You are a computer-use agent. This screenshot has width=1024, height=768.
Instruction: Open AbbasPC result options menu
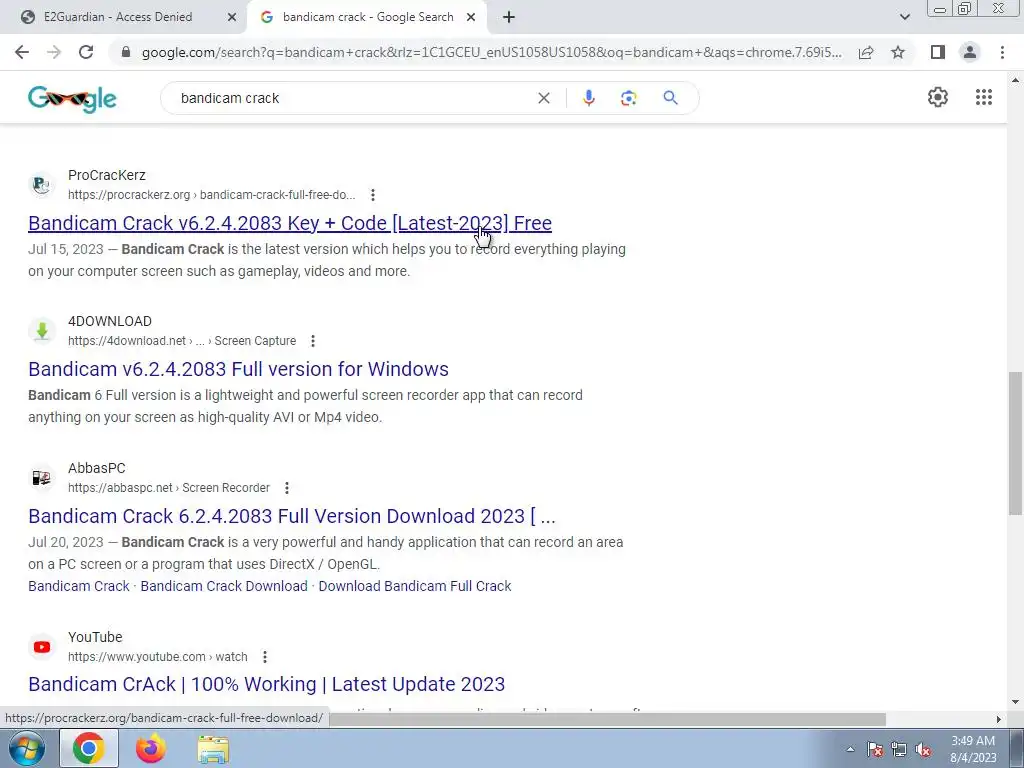click(x=286, y=488)
